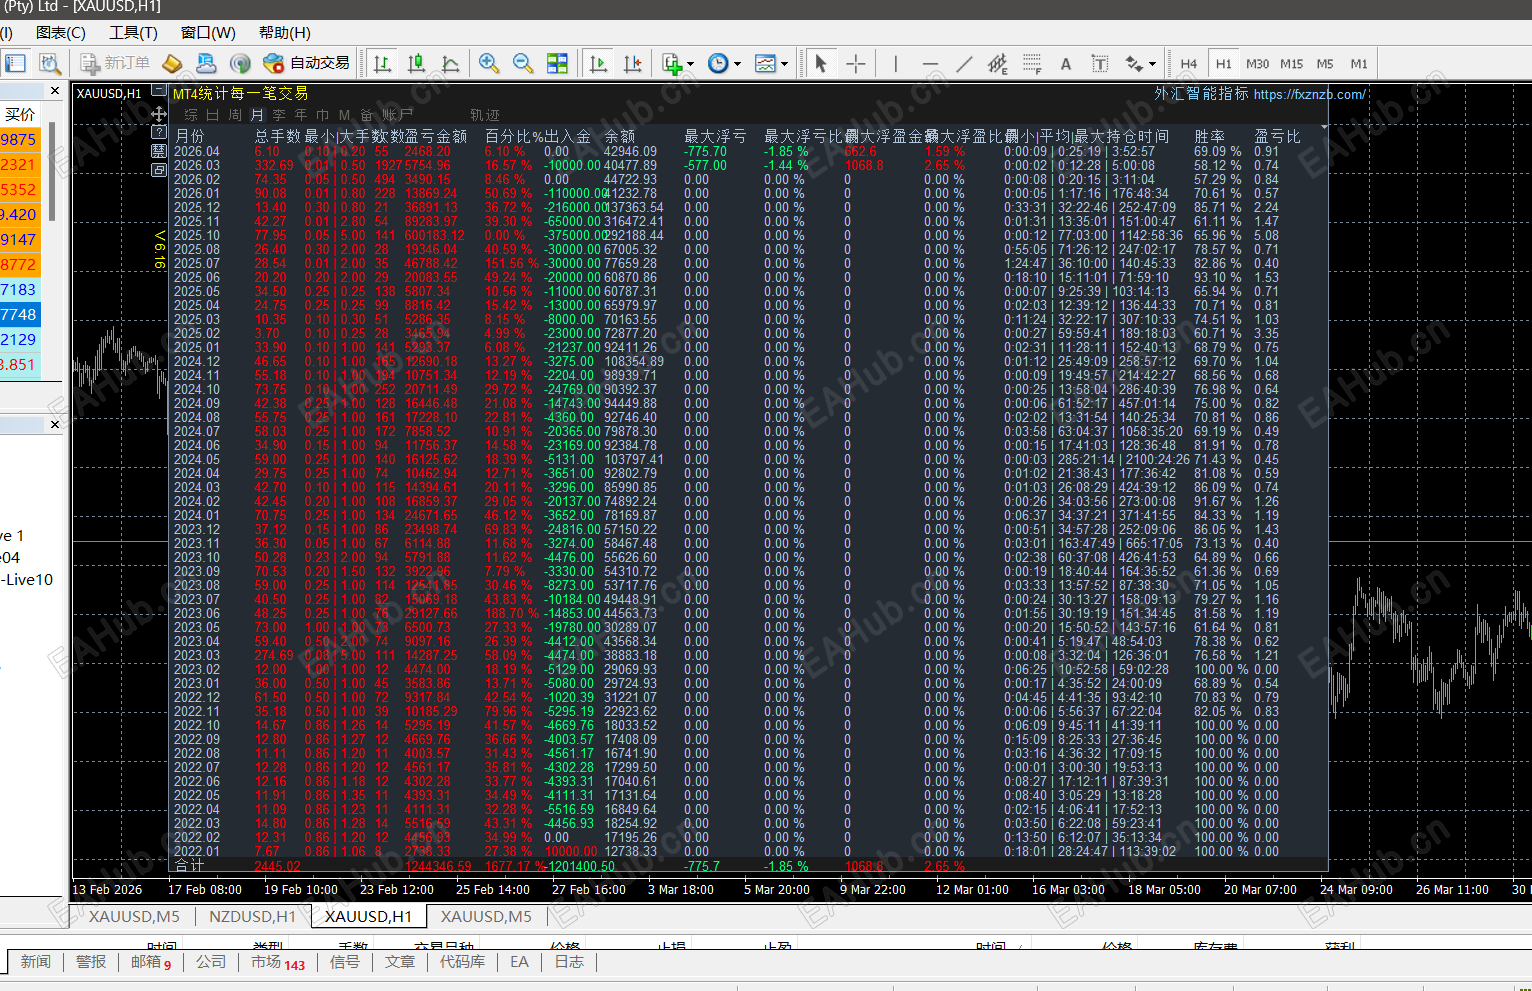Switch to M15 timeframe
The height and width of the screenshot is (991, 1532).
[1291, 63]
